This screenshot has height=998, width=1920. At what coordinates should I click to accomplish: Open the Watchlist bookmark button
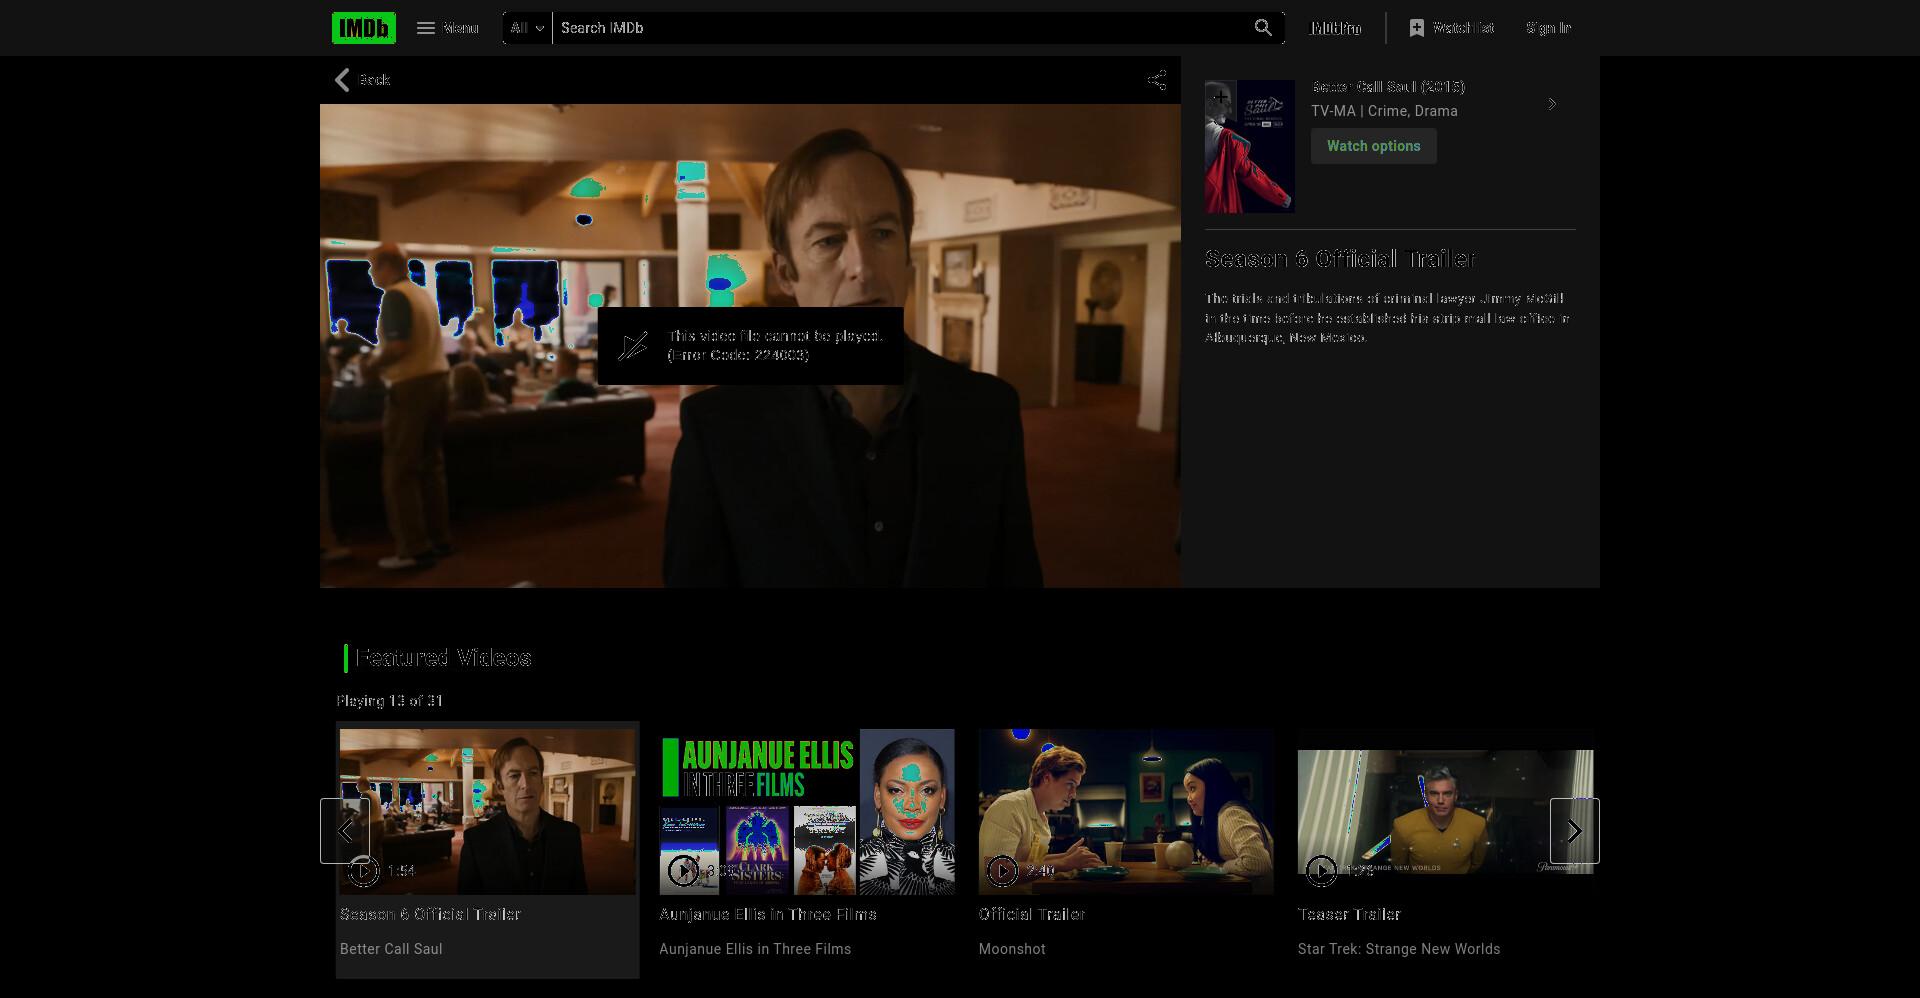coord(1451,28)
